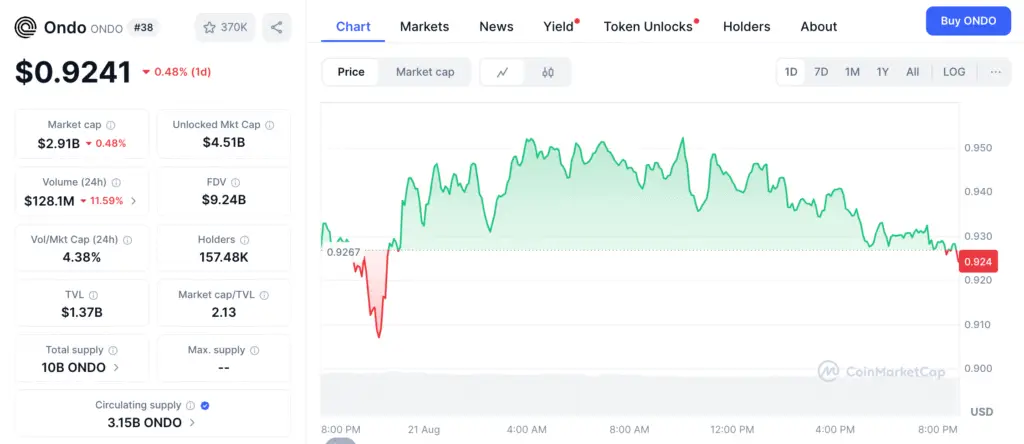Open the Markets tab
This screenshot has width=1024, height=444.
pos(424,26)
